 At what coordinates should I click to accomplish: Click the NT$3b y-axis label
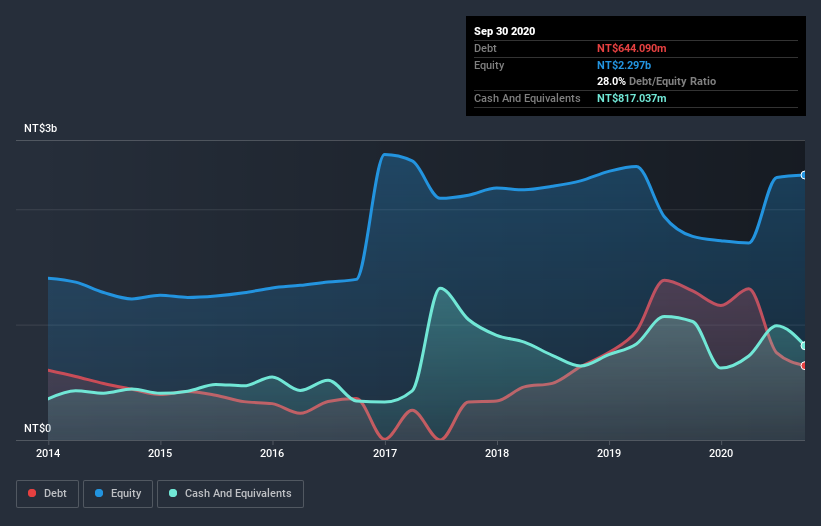point(40,128)
